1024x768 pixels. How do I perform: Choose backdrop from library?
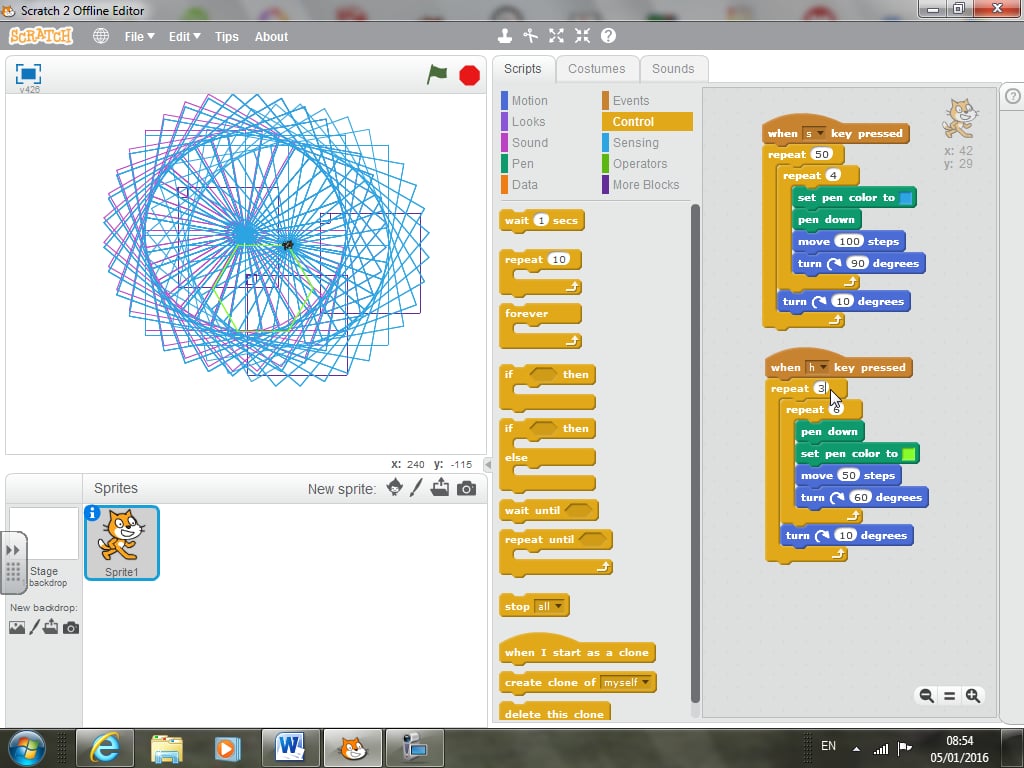[17, 628]
